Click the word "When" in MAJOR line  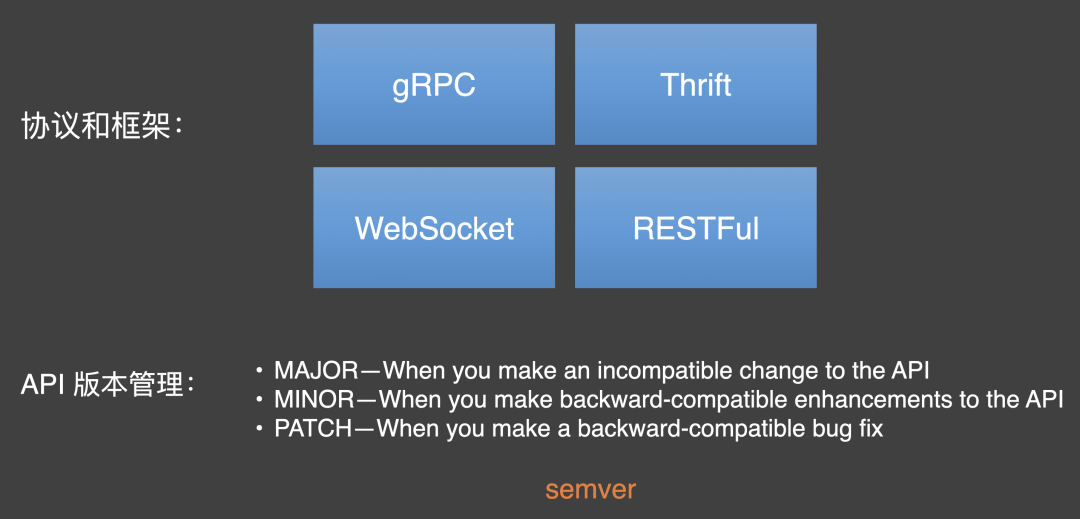(x=413, y=370)
